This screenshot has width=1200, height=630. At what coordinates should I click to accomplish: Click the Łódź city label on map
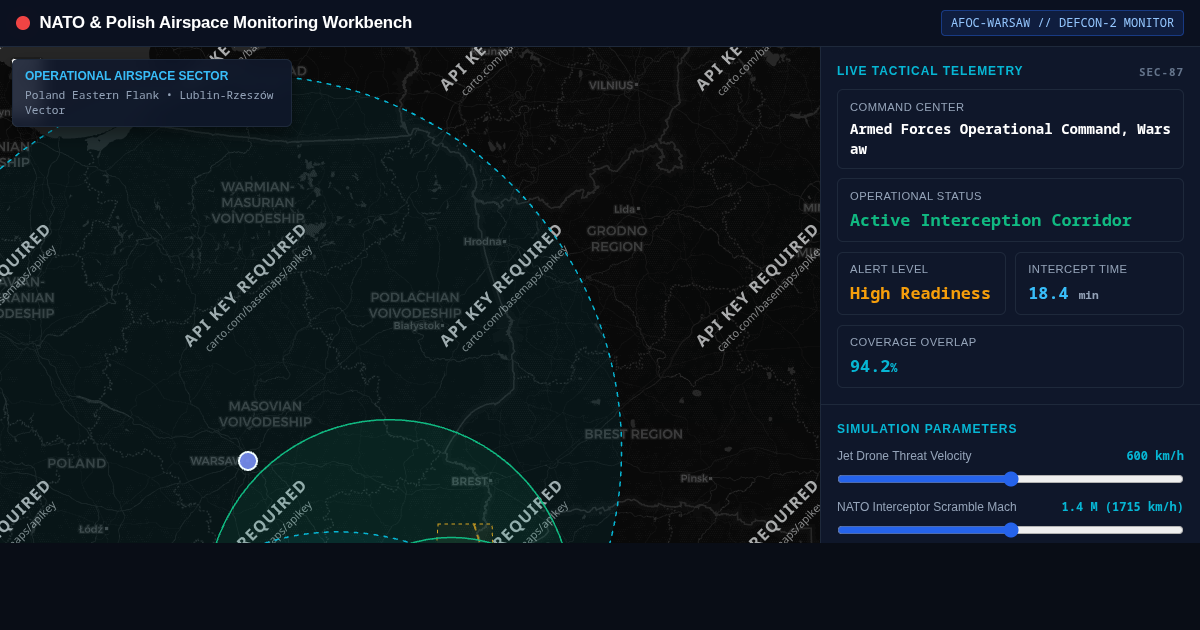94,529
